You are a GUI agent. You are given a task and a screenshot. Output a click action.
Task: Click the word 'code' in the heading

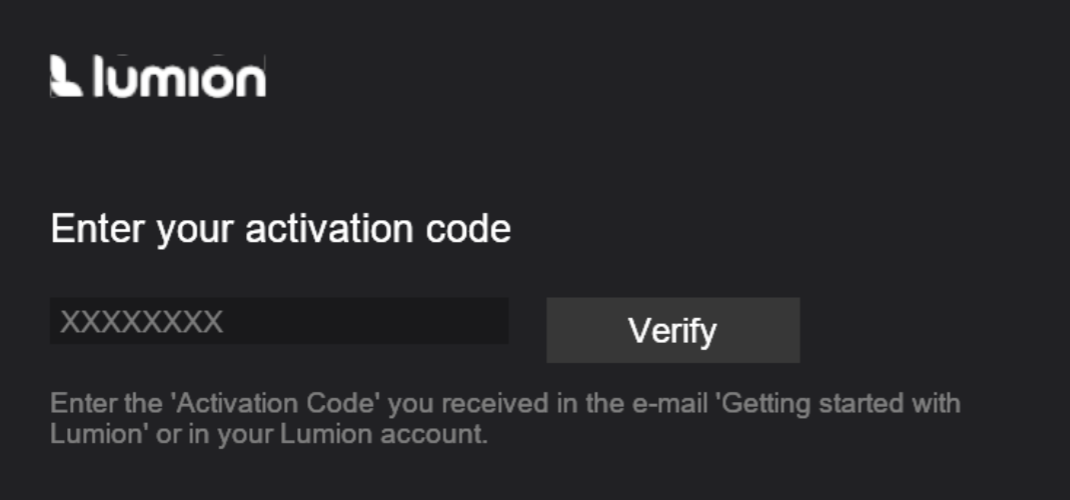(x=468, y=228)
